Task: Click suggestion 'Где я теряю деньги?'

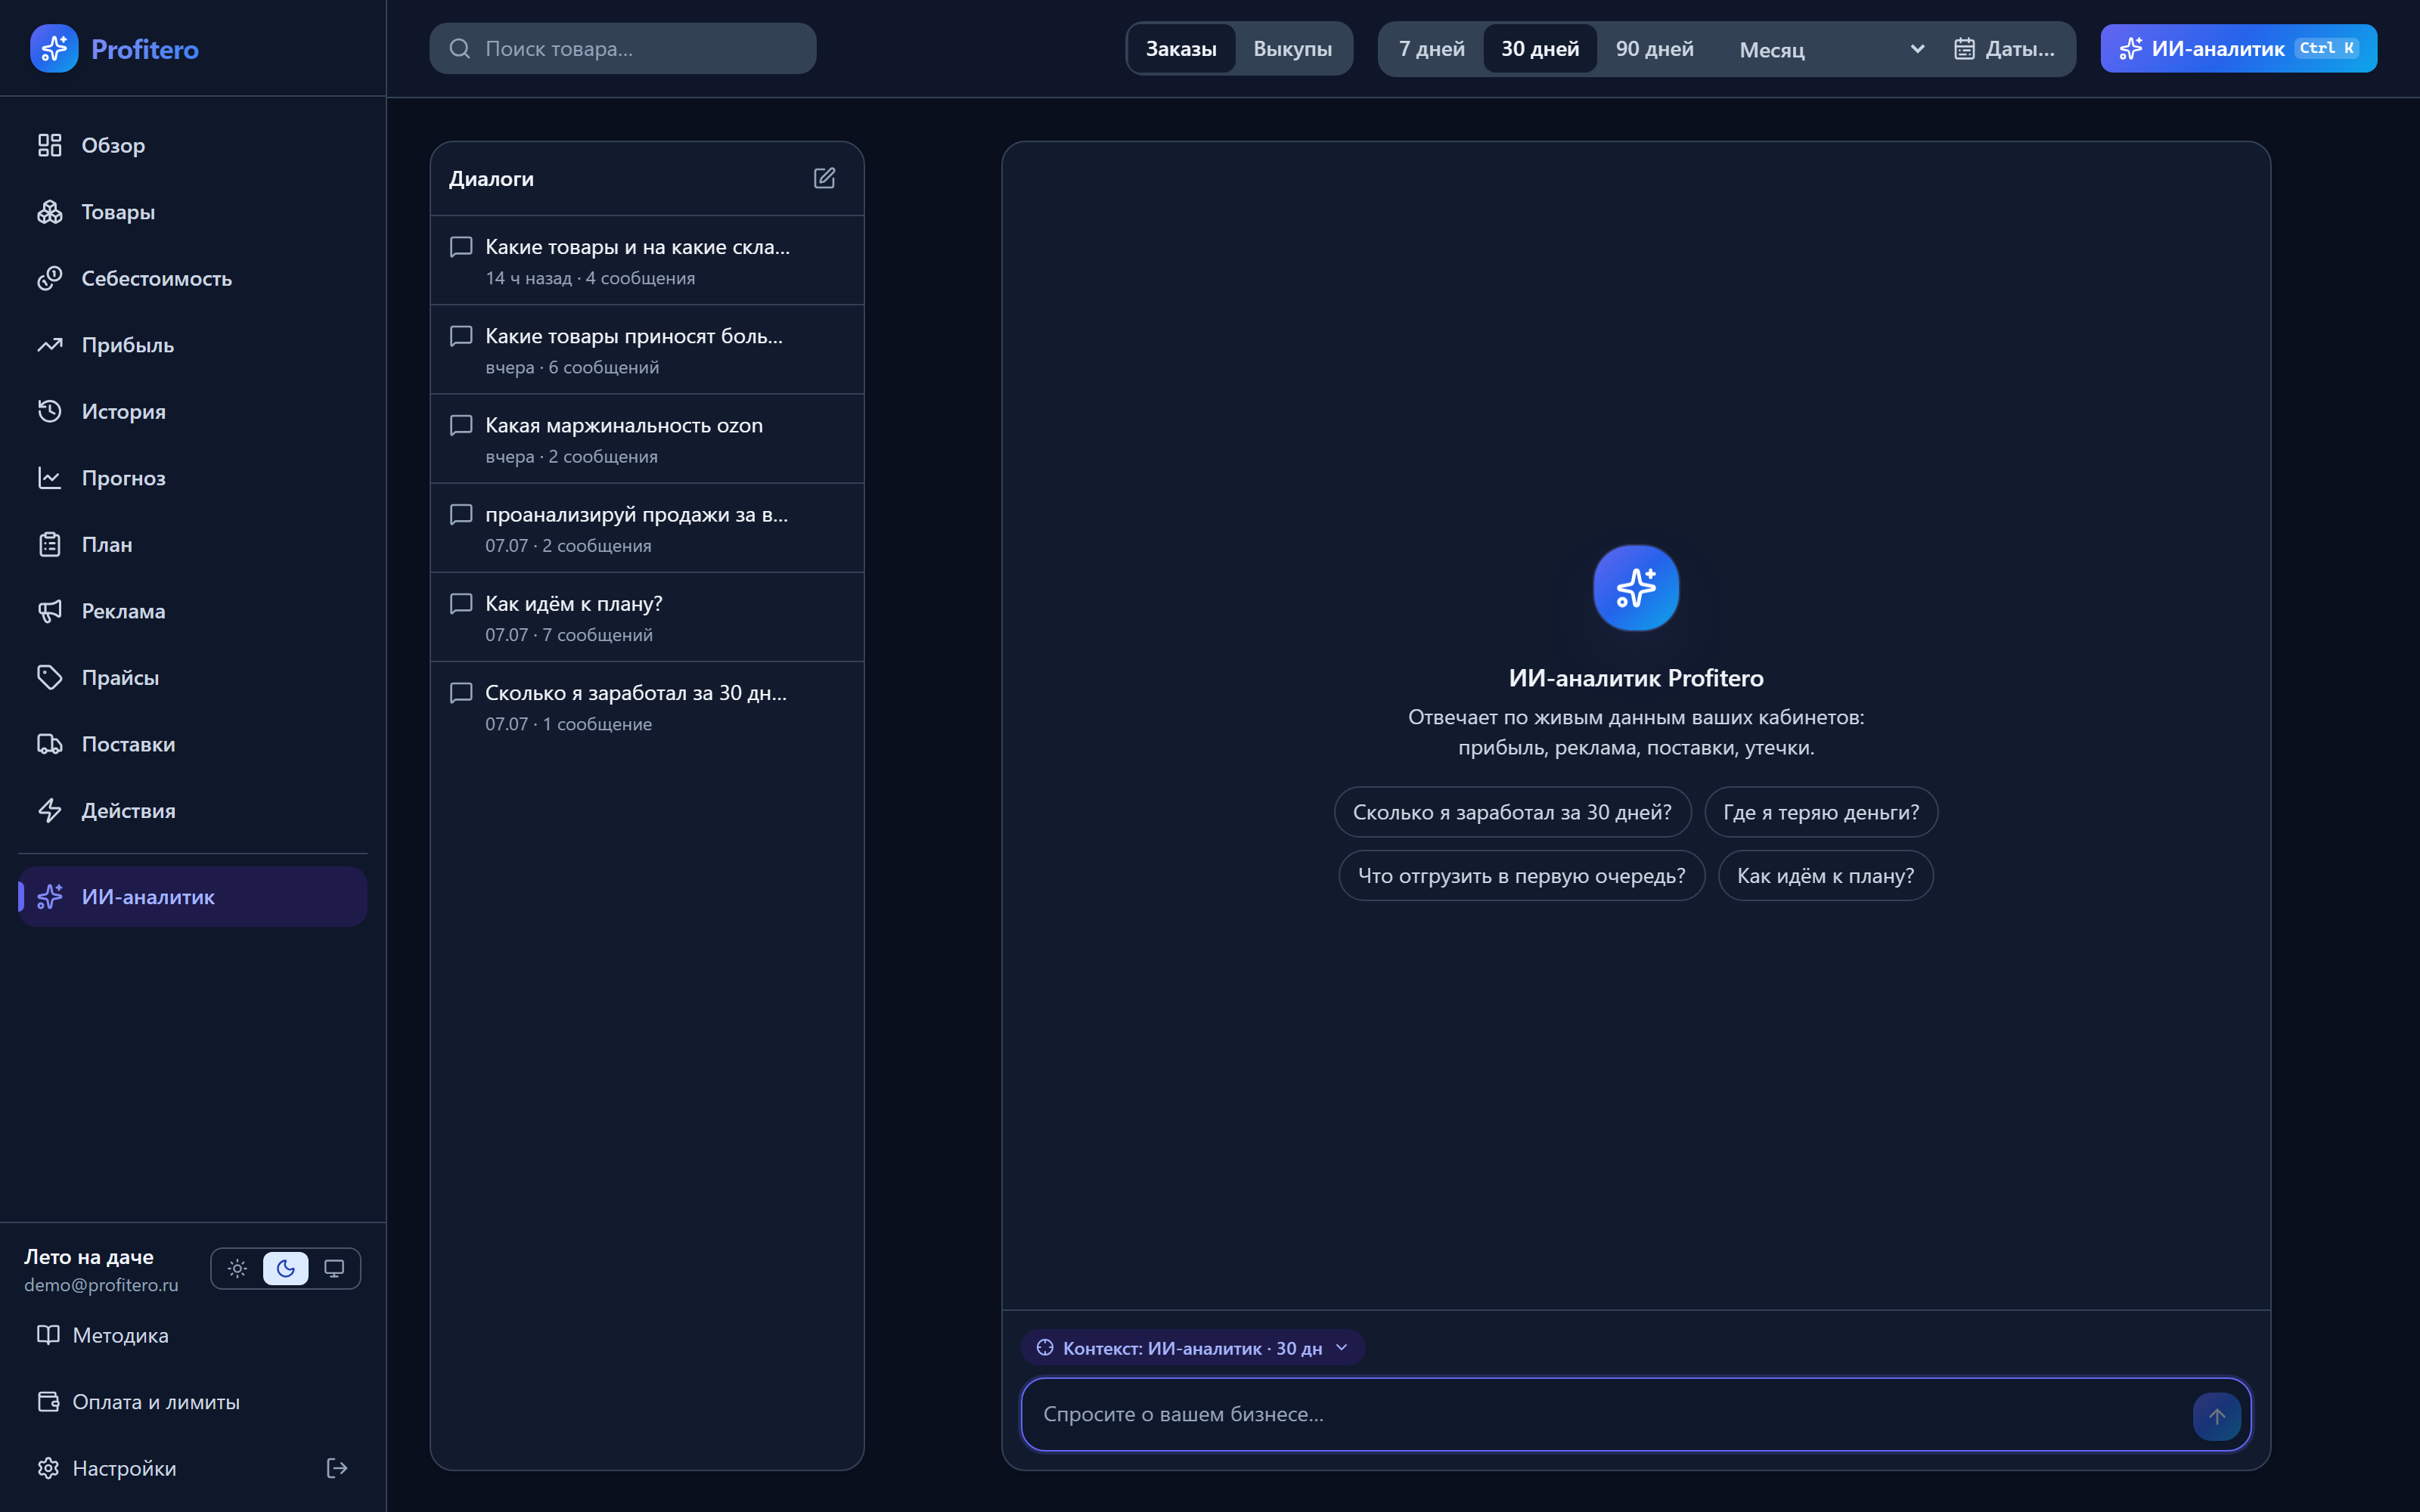Action: tap(1820, 812)
